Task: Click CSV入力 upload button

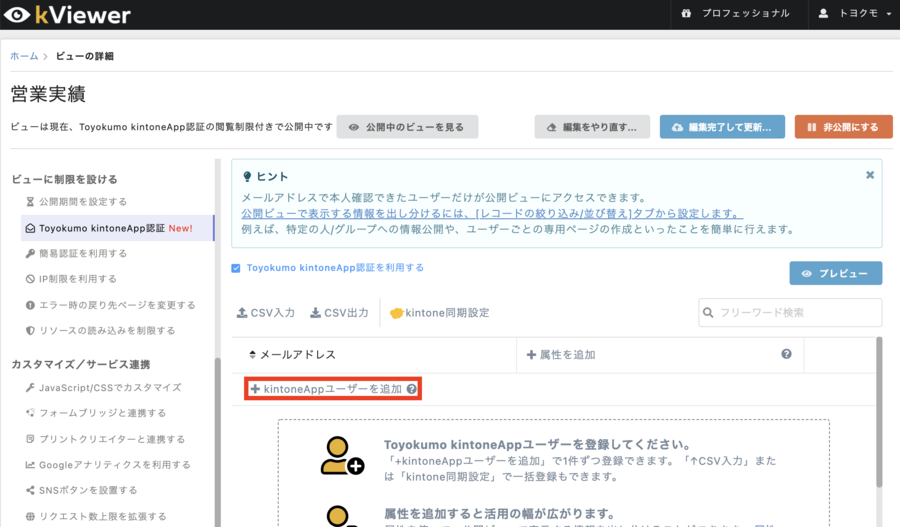Action: click(265, 313)
